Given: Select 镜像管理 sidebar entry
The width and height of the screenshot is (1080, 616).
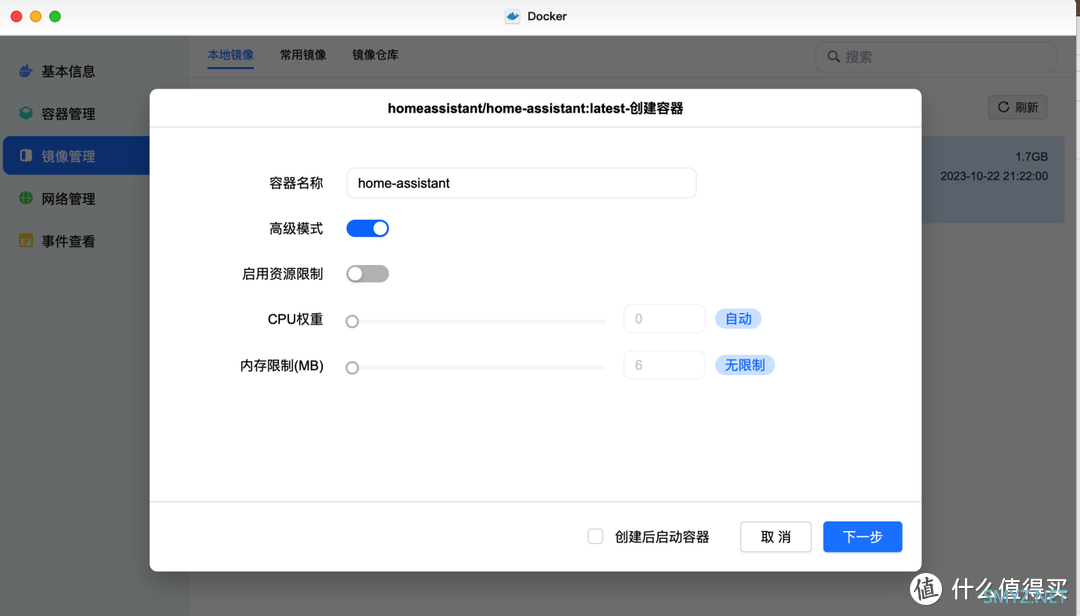Looking at the screenshot, I should coord(76,156).
